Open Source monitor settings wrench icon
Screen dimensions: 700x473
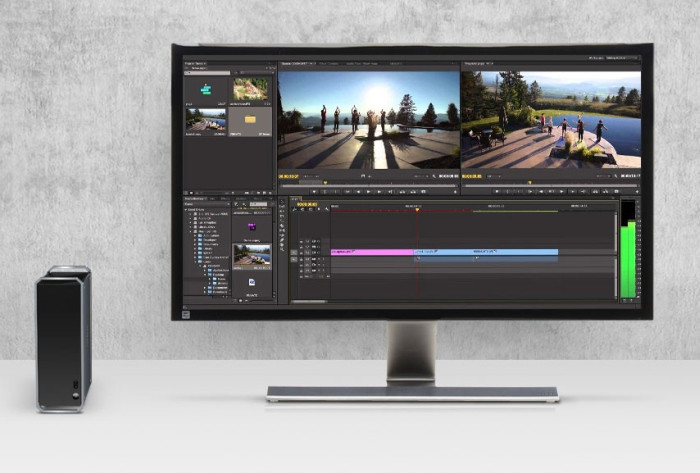pos(434,176)
